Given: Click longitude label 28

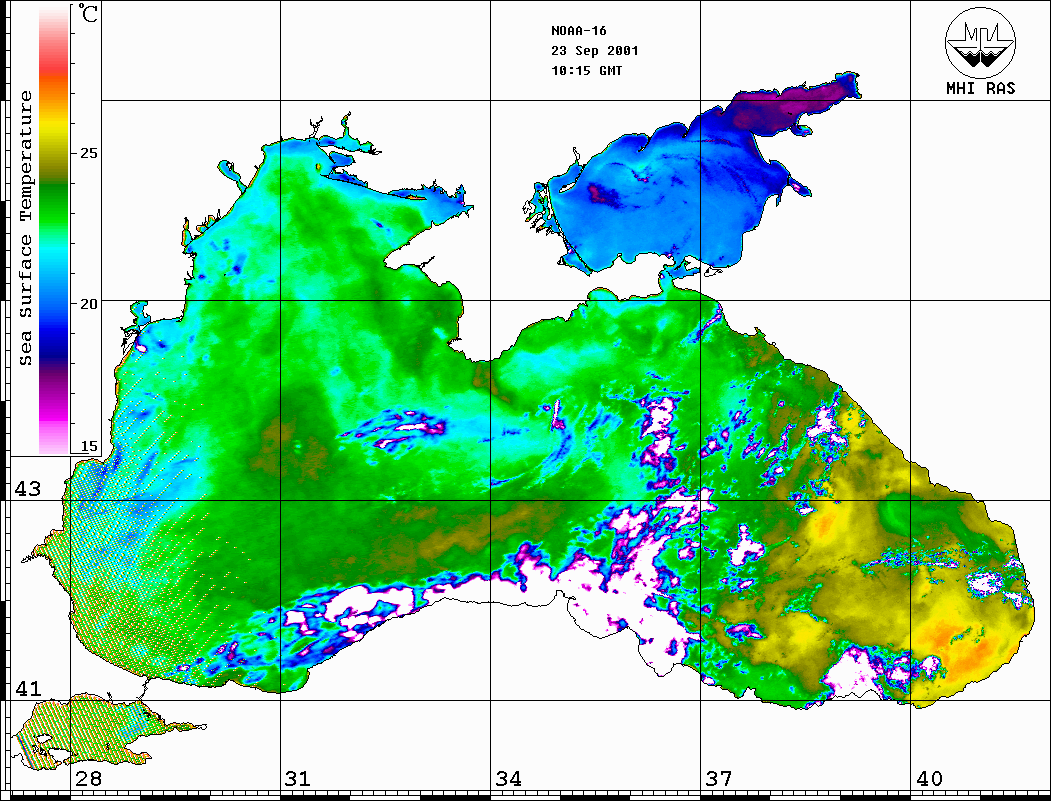Looking at the screenshot, I should [x=88, y=779].
